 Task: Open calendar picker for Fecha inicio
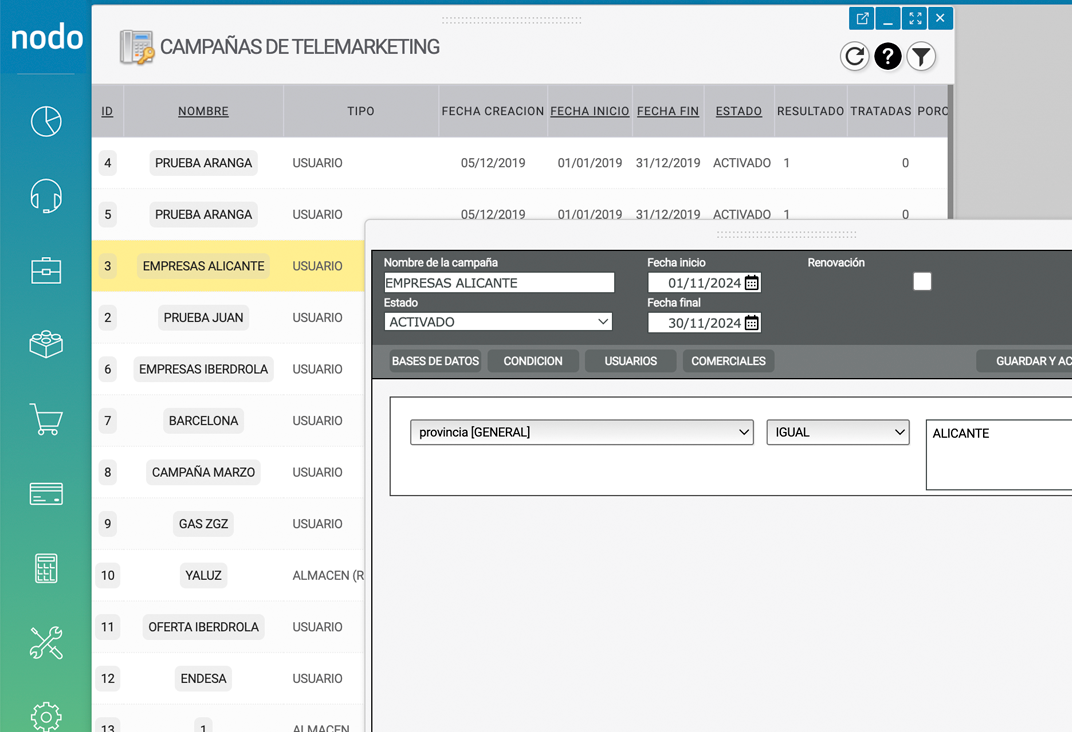coord(751,283)
